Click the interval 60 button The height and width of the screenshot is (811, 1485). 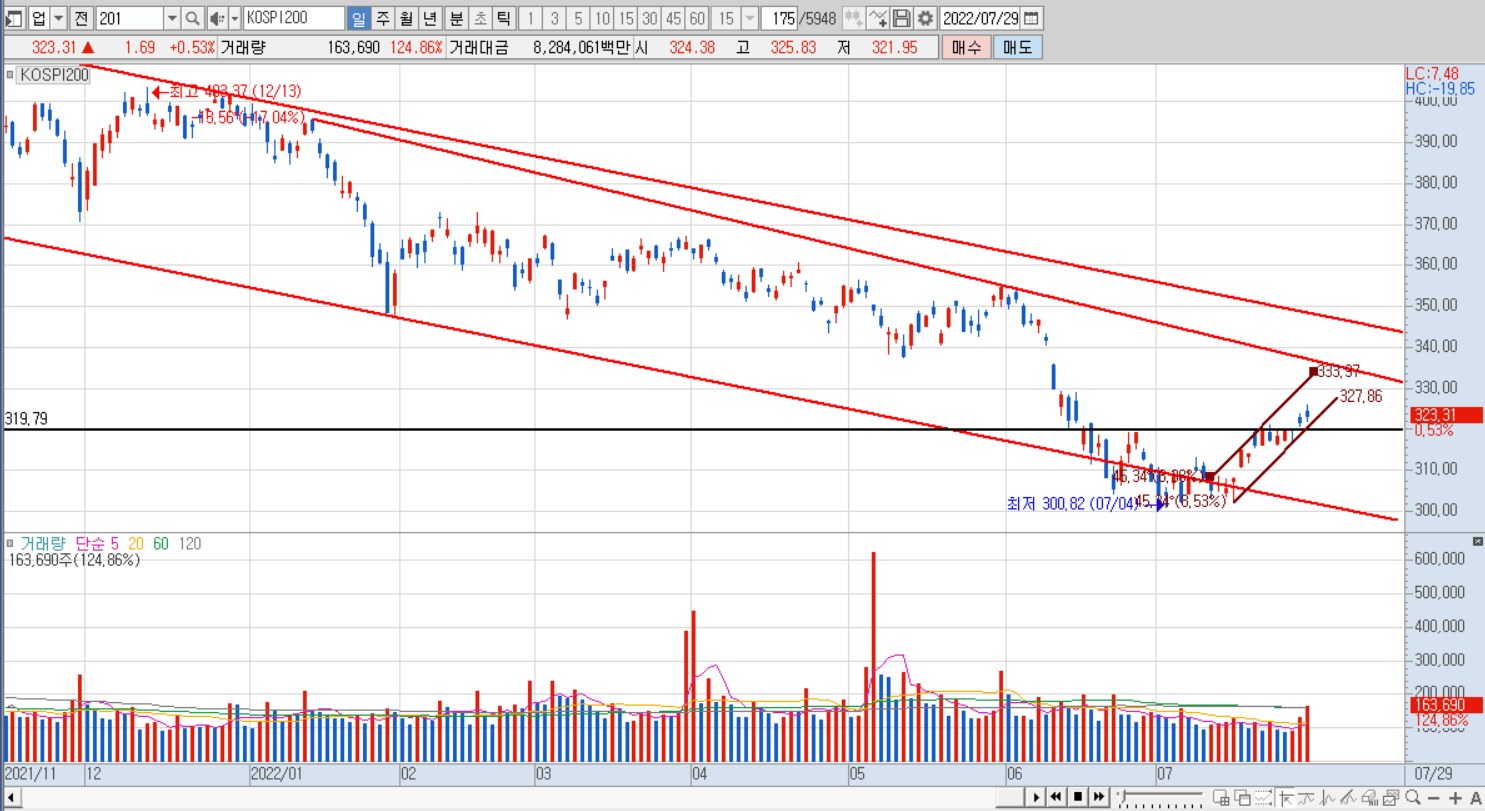click(697, 18)
